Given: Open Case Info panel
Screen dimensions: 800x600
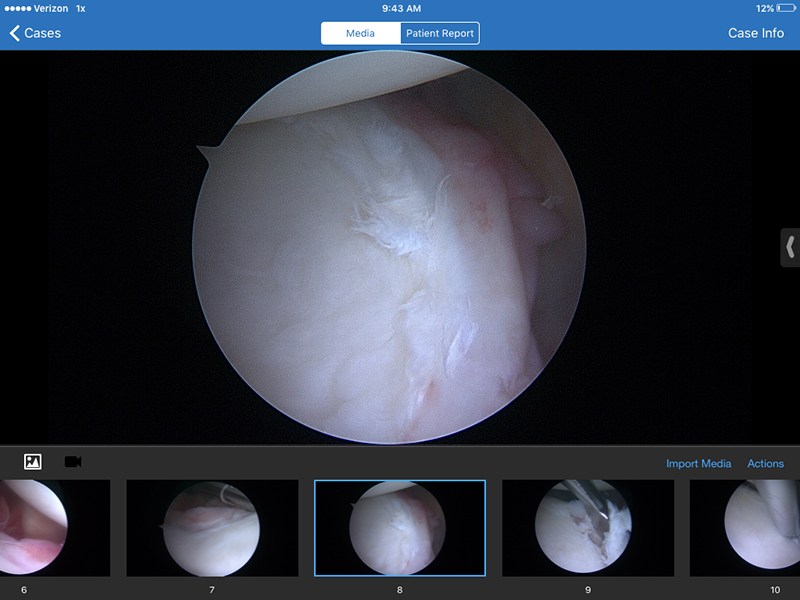Looking at the screenshot, I should point(756,33).
